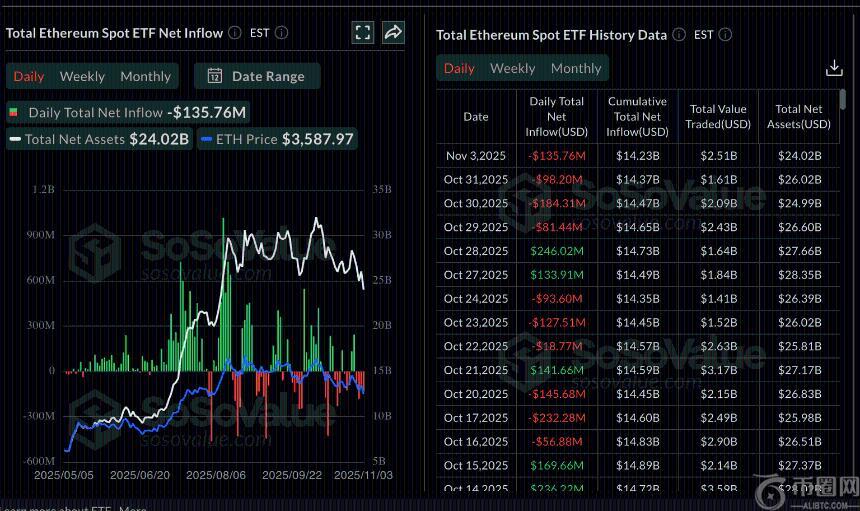Switch chart to Weekly view

click(x=82, y=76)
